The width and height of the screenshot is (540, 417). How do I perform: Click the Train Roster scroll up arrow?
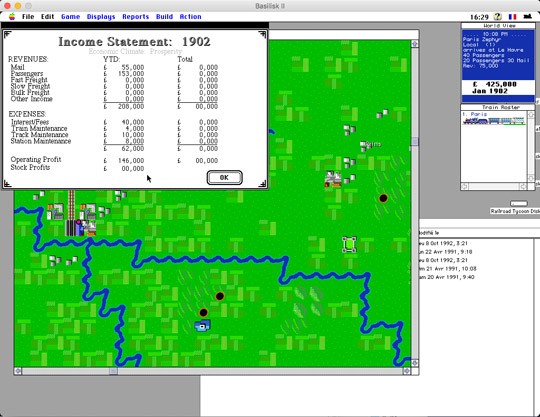(531, 115)
